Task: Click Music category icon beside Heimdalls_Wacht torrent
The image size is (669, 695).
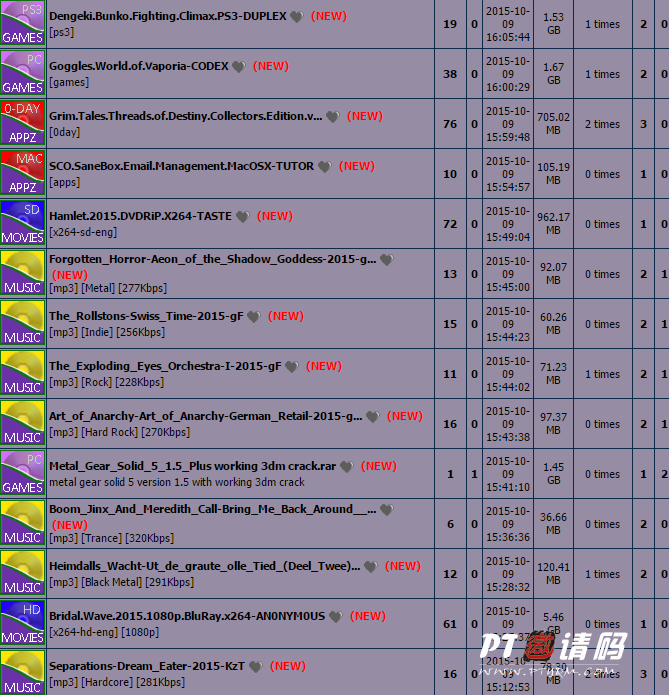Action: tap(23, 573)
